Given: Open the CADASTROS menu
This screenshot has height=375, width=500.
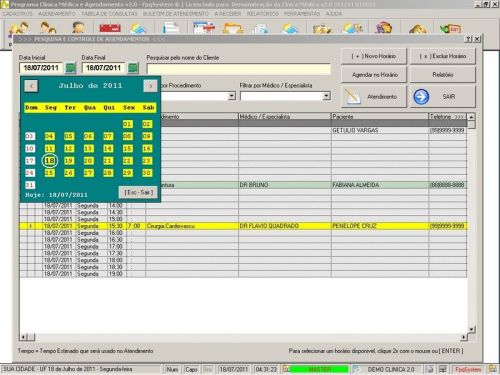Looking at the screenshot, I should [x=18, y=14].
